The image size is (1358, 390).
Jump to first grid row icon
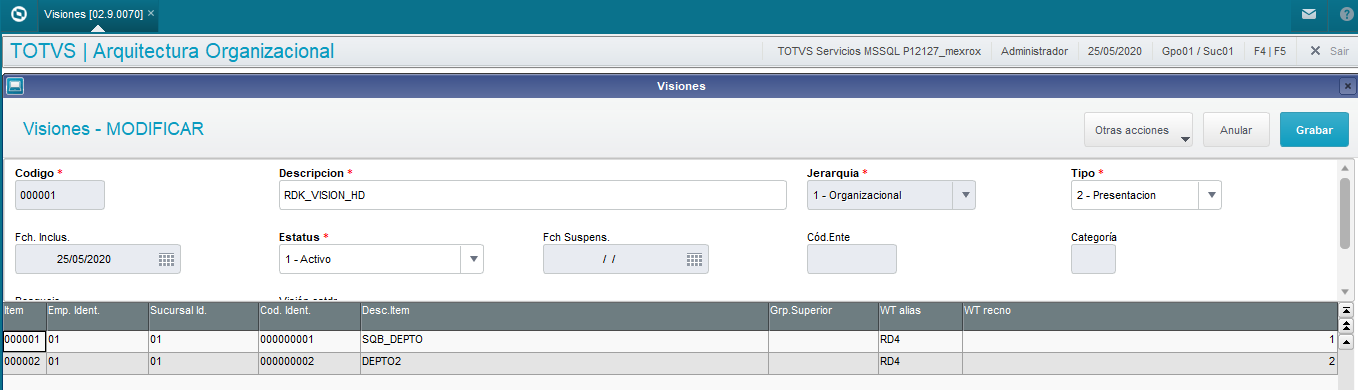click(x=1345, y=311)
